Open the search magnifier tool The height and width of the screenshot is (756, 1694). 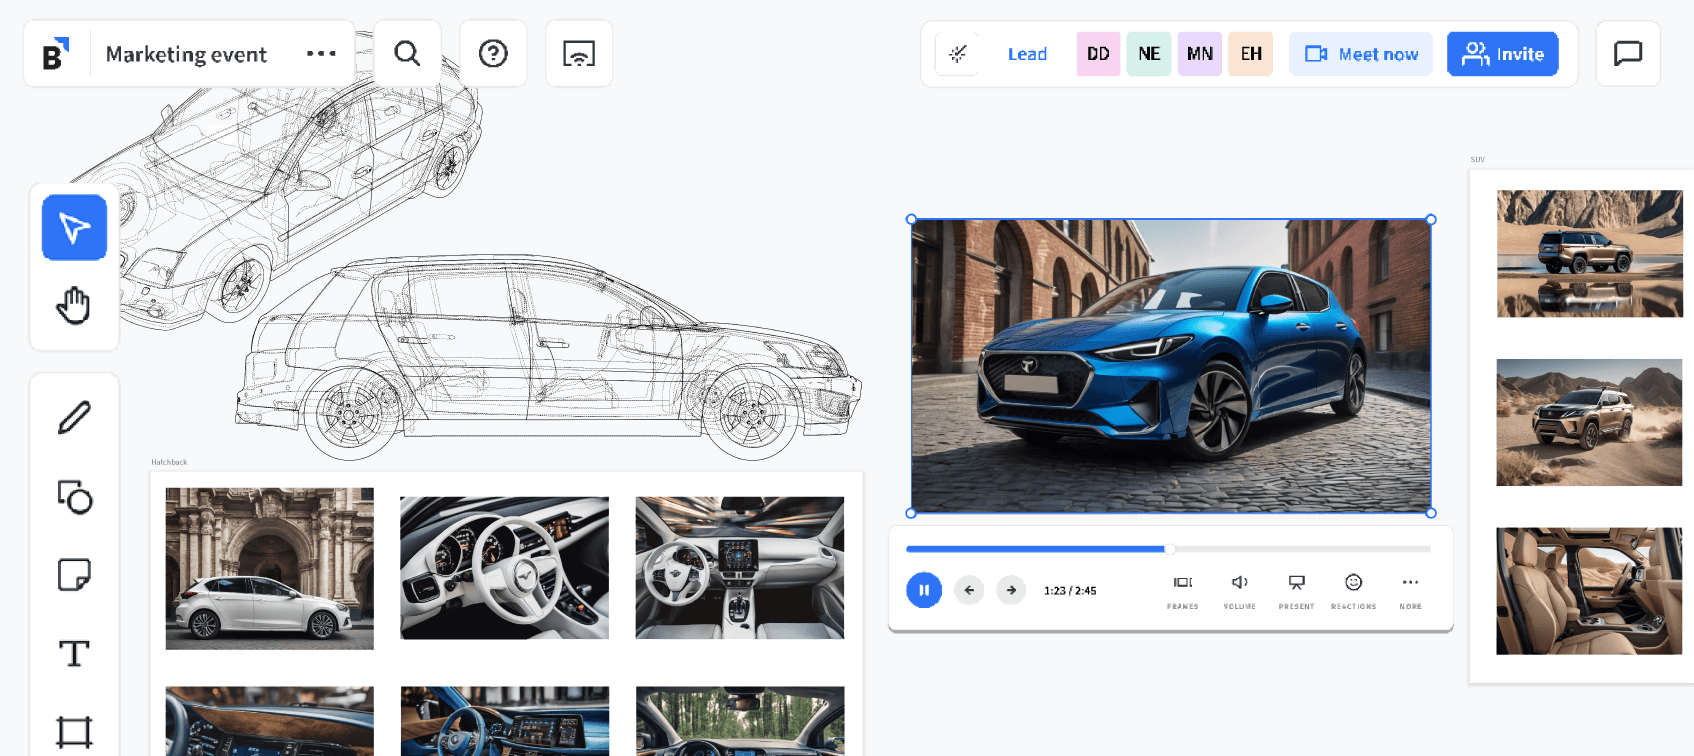(x=407, y=54)
